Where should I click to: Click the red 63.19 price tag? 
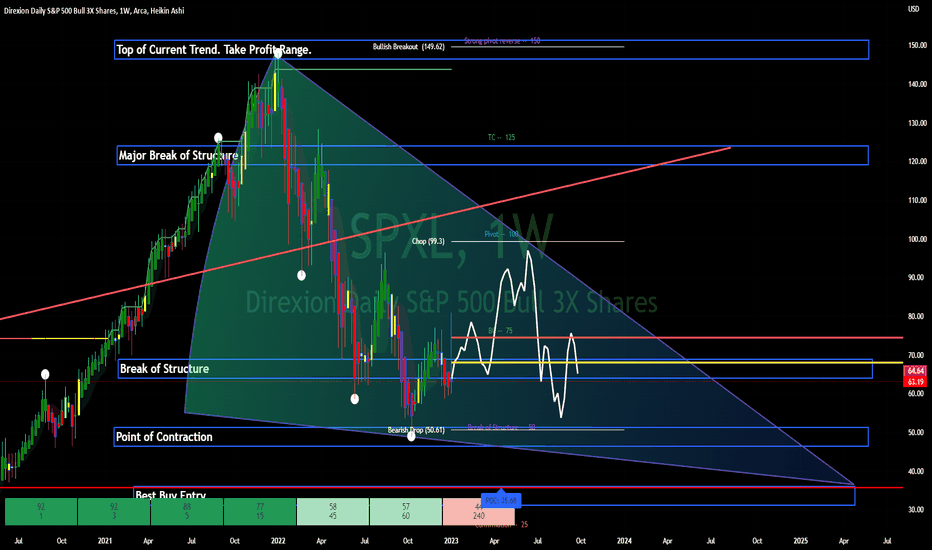915,382
